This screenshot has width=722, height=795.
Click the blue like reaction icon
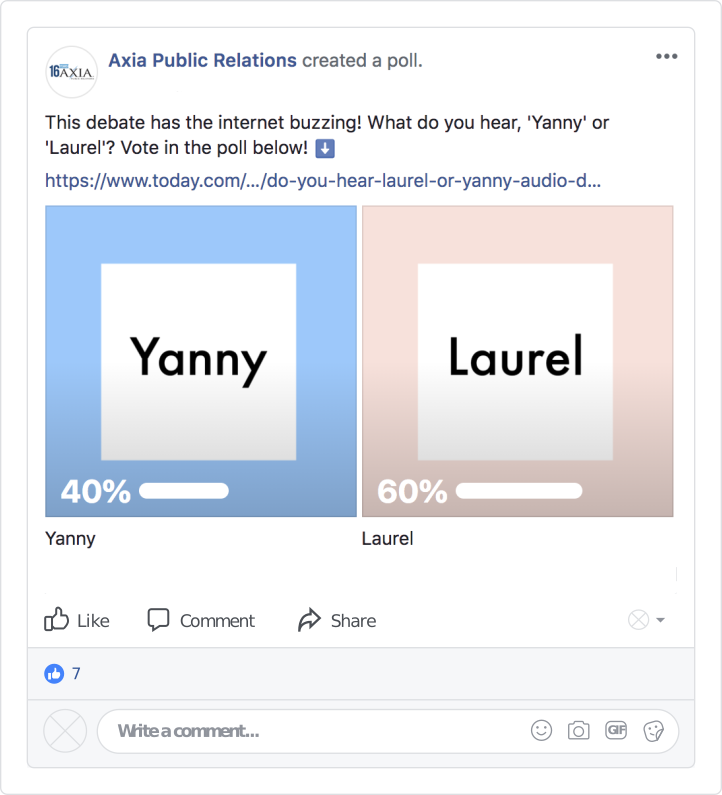54,674
